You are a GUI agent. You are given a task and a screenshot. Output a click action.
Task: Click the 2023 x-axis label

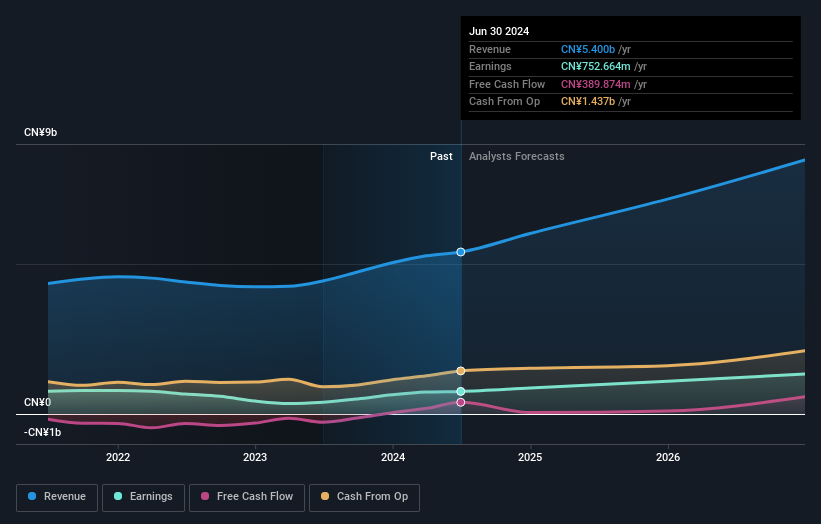255,458
